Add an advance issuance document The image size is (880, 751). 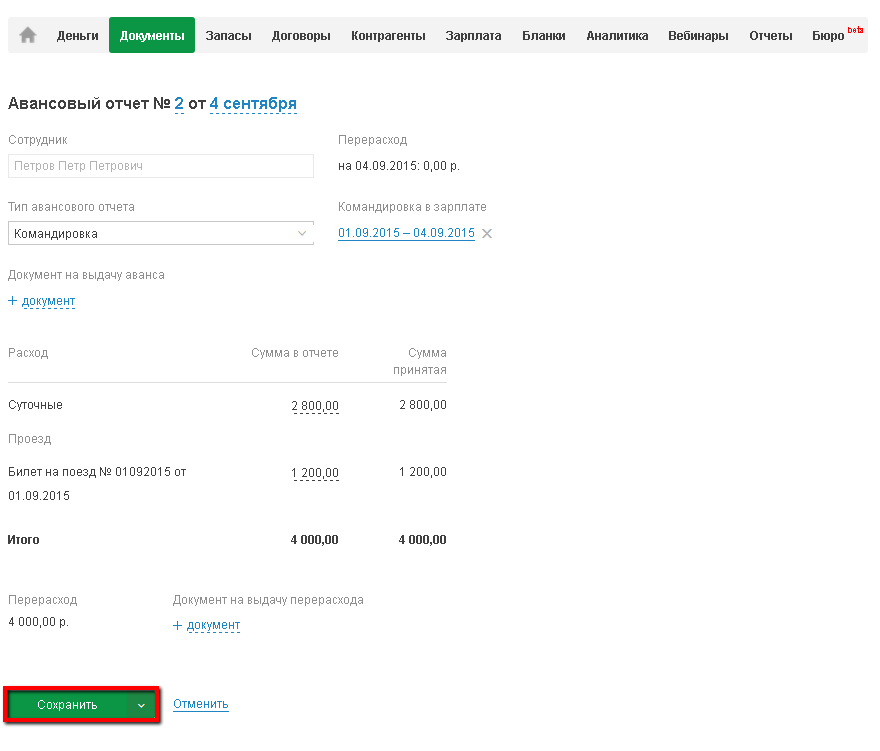tap(42, 301)
